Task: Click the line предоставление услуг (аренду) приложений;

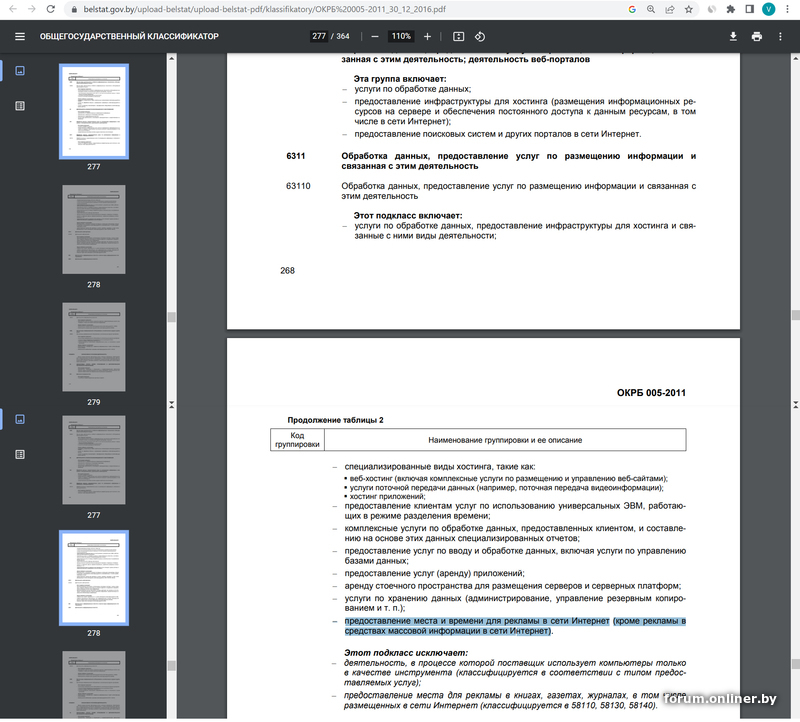Action: click(434, 573)
